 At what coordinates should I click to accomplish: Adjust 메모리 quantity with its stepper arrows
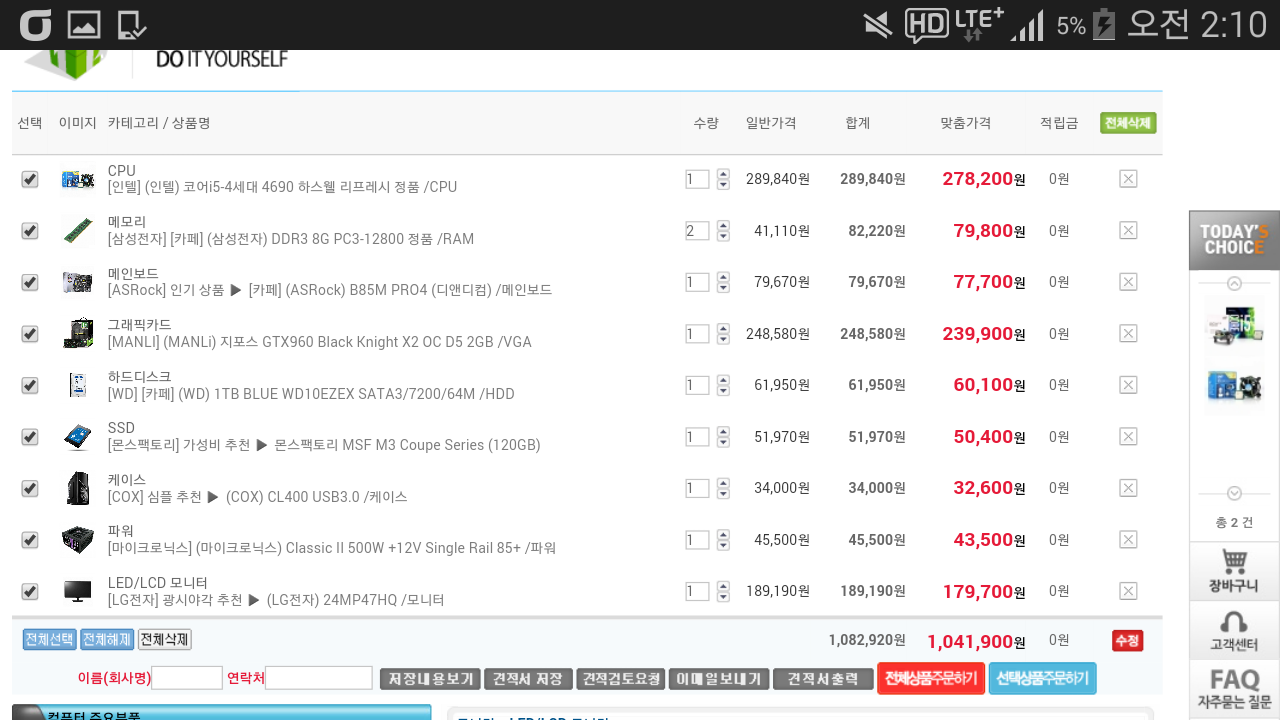[x=723, y=230]
